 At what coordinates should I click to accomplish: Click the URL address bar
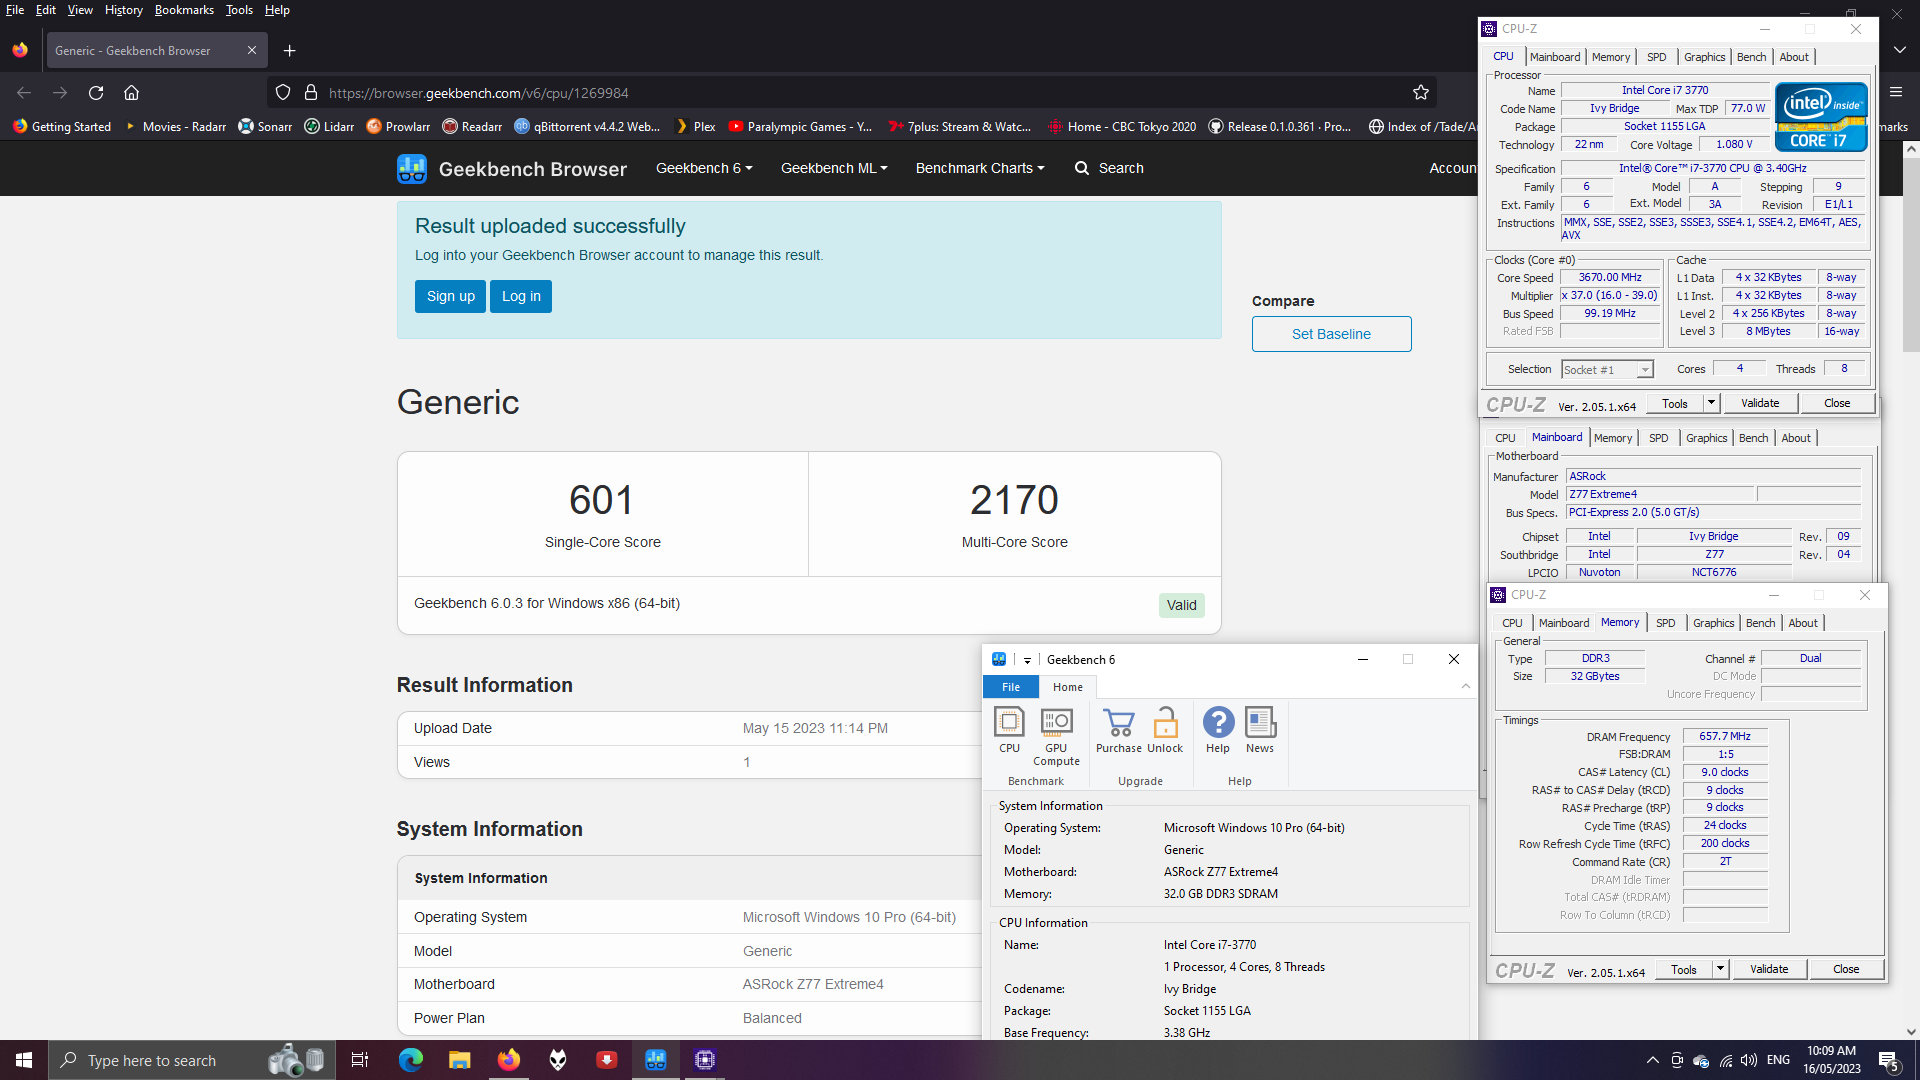pos(850,93)
